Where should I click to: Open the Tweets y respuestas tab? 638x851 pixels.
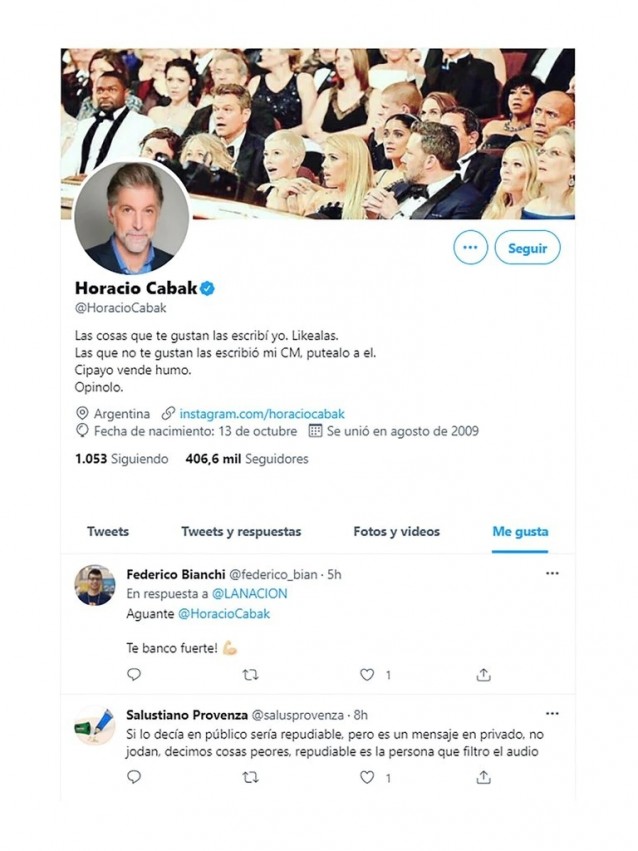tap(241, 531)
